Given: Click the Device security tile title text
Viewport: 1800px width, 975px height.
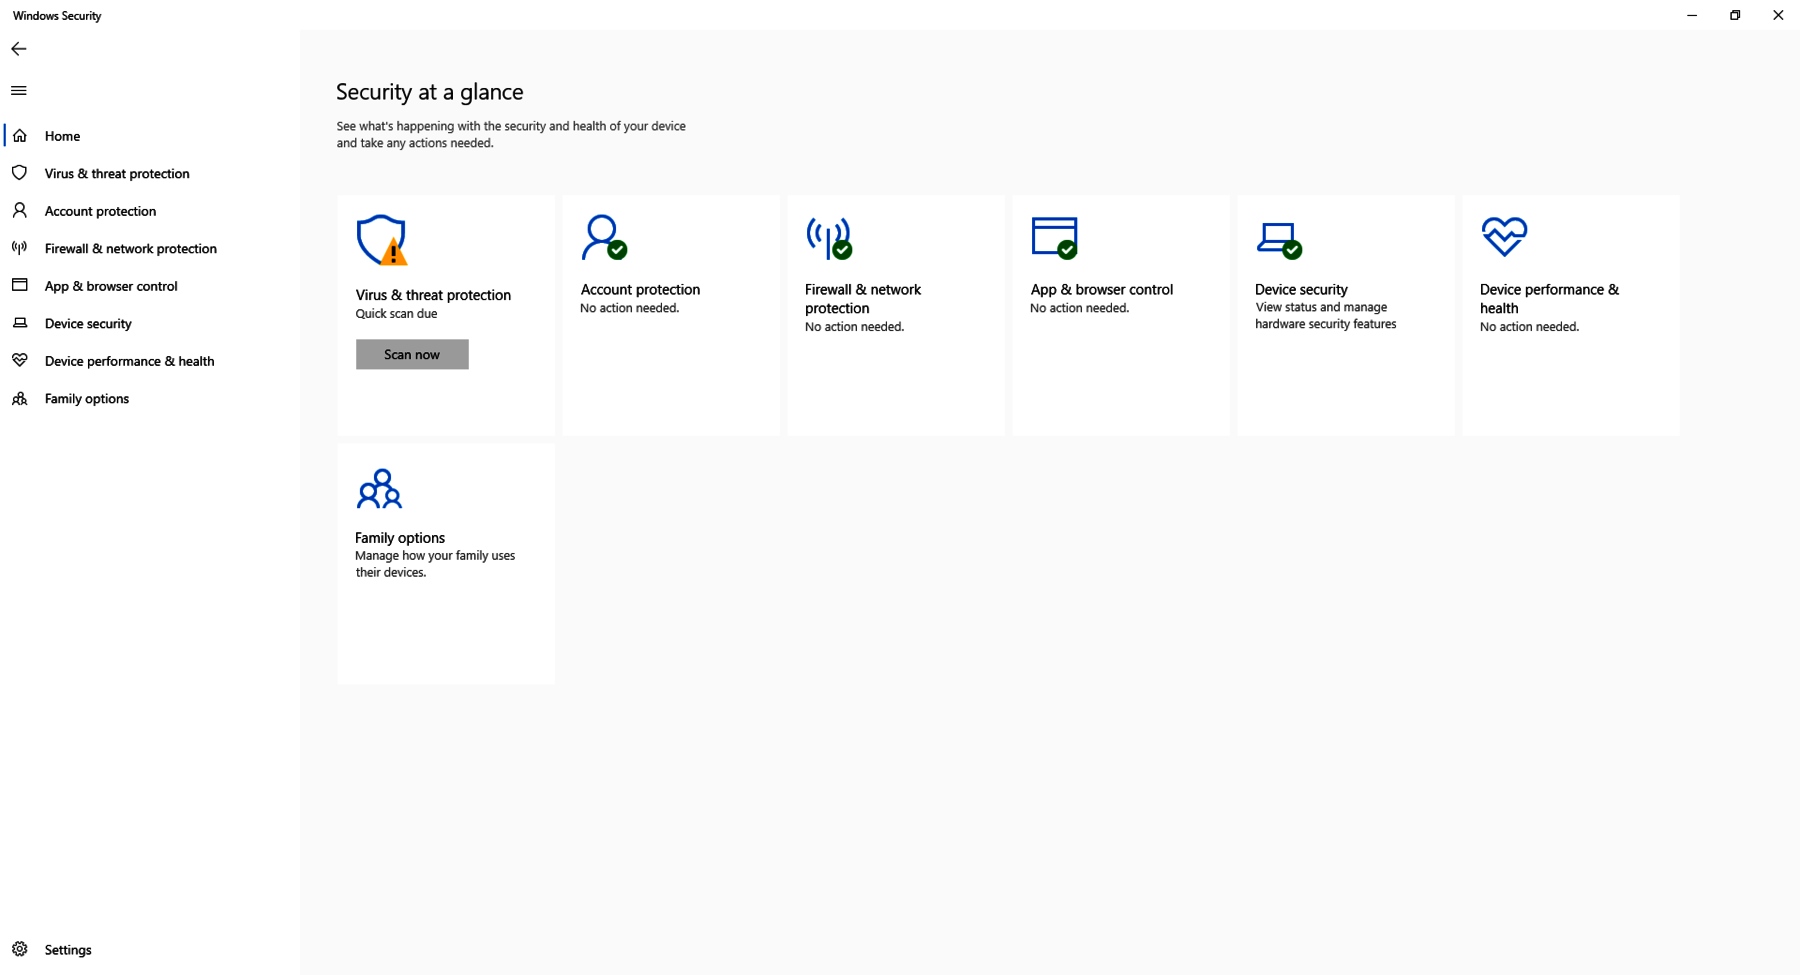Looking at the screenshot, I should click(1301, 289).
